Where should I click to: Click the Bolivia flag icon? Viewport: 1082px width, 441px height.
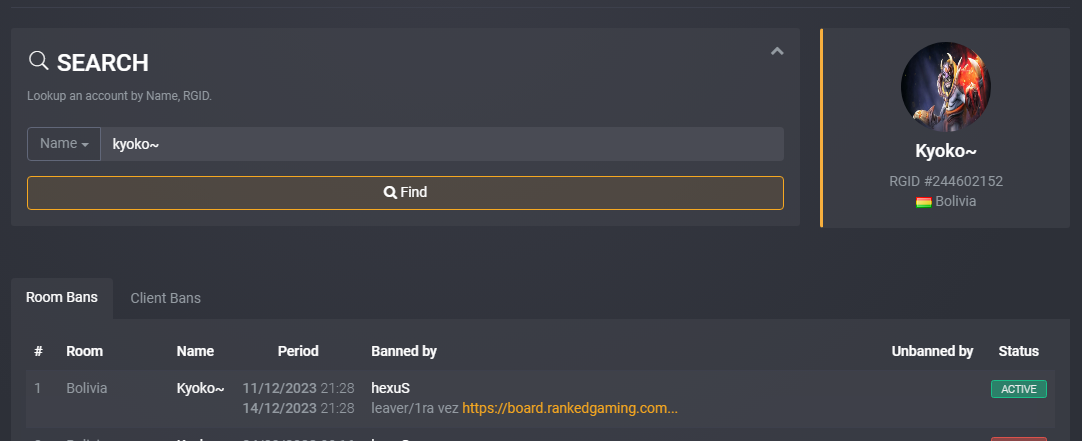click(x=923, y=202)
